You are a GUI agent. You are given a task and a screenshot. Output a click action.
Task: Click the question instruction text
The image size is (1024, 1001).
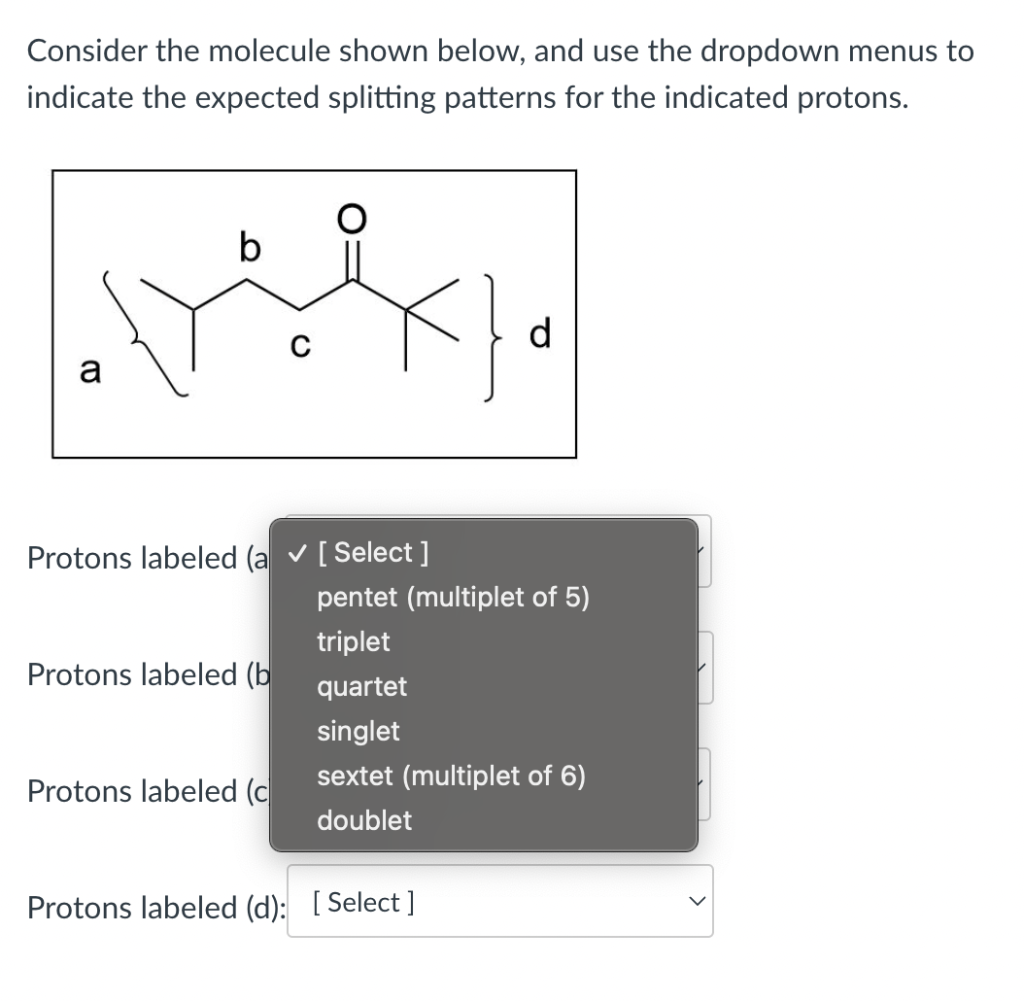[x=500, y=74]
